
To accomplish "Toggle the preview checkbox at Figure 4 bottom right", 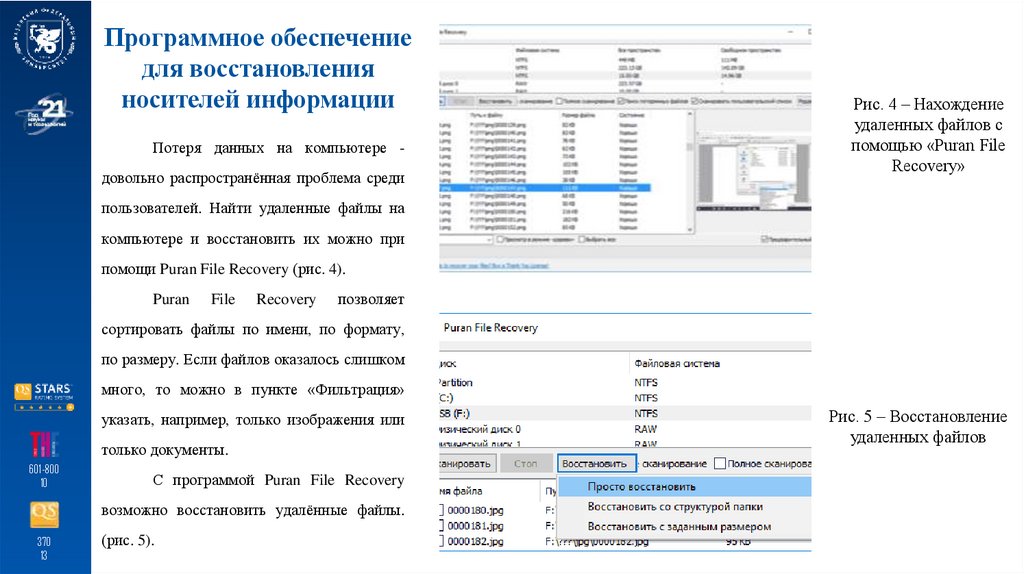I will (765, 240).
